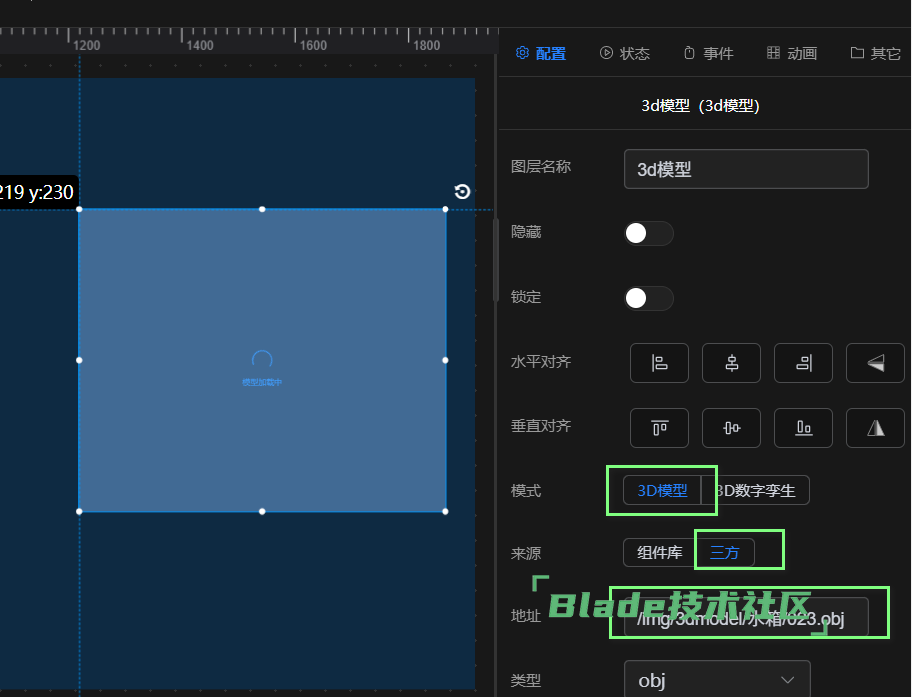Switch to the 事件 tab
The width and height of the screenshot is (915, 697).
(708, 53)
